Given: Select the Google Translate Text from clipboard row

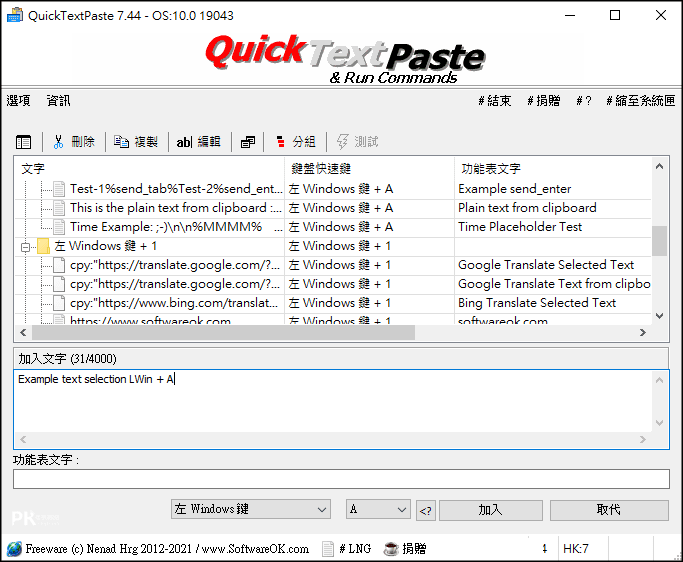Looking at the screenshot, I should [x=333, y=284].
